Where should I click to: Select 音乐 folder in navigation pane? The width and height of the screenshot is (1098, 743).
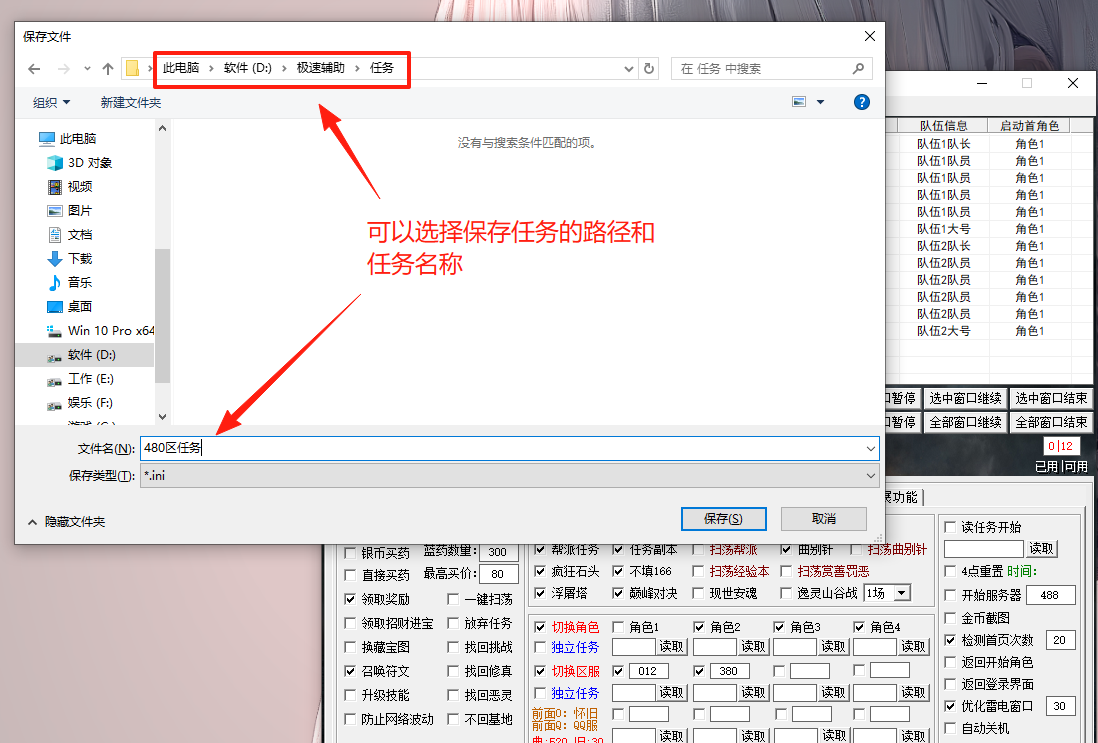point(80,282)
